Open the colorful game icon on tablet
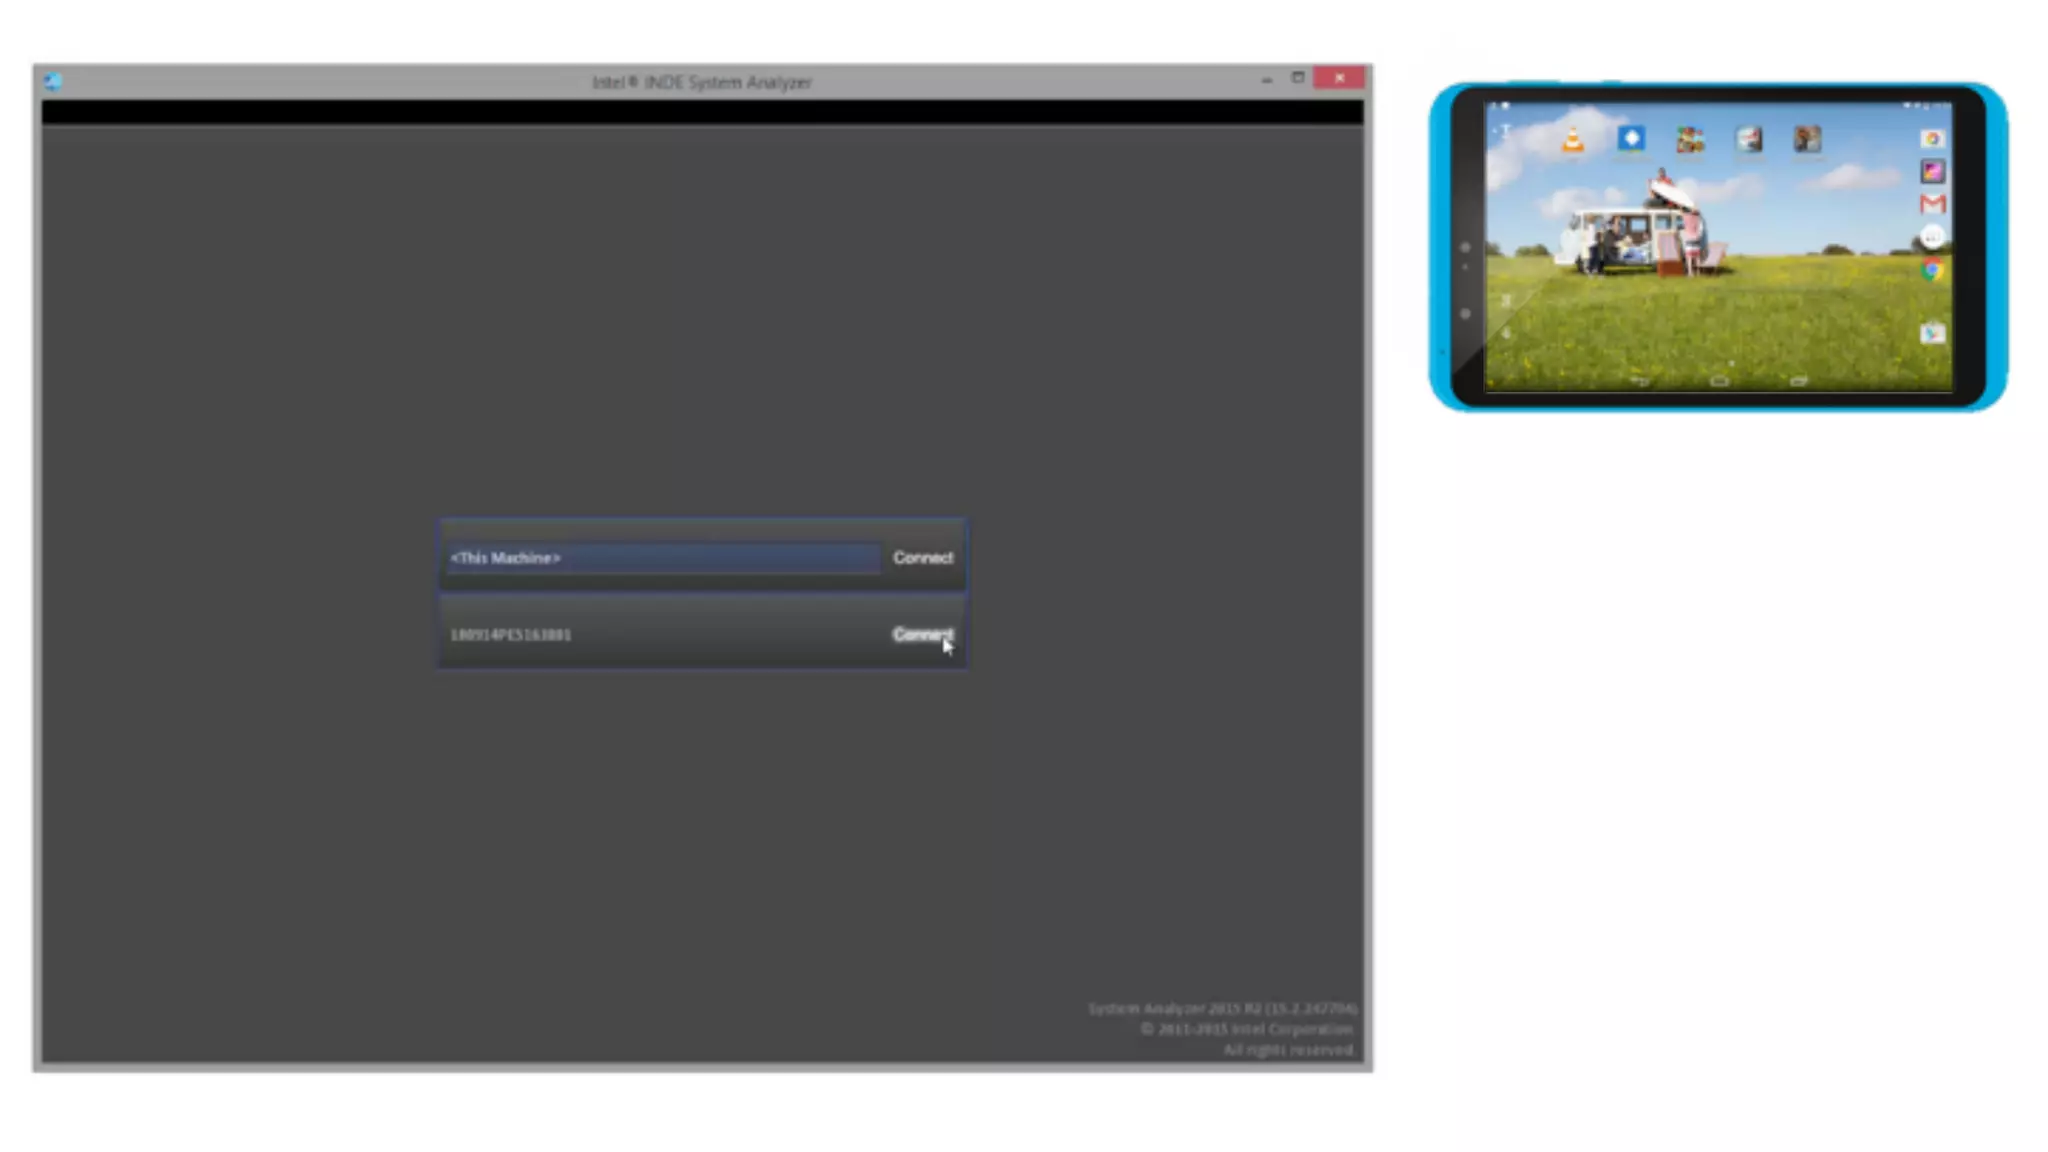Image resolution: width=2048 pixels, height=1152 pixels. [1690, 140]
